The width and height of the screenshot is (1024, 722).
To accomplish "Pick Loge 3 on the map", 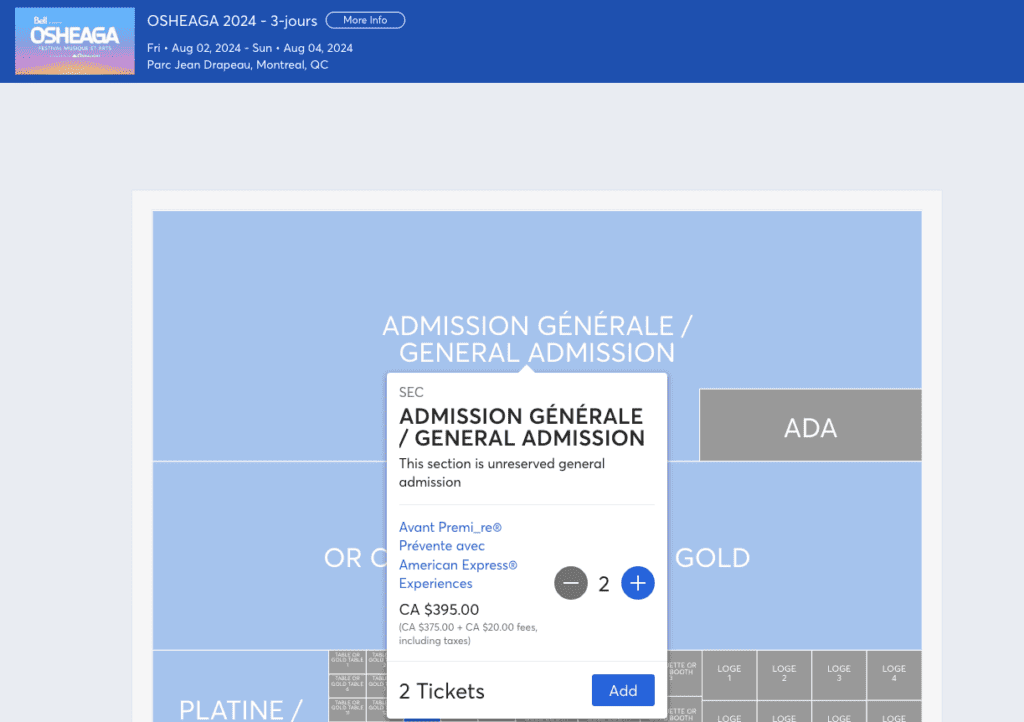I will tap(839, 674).
